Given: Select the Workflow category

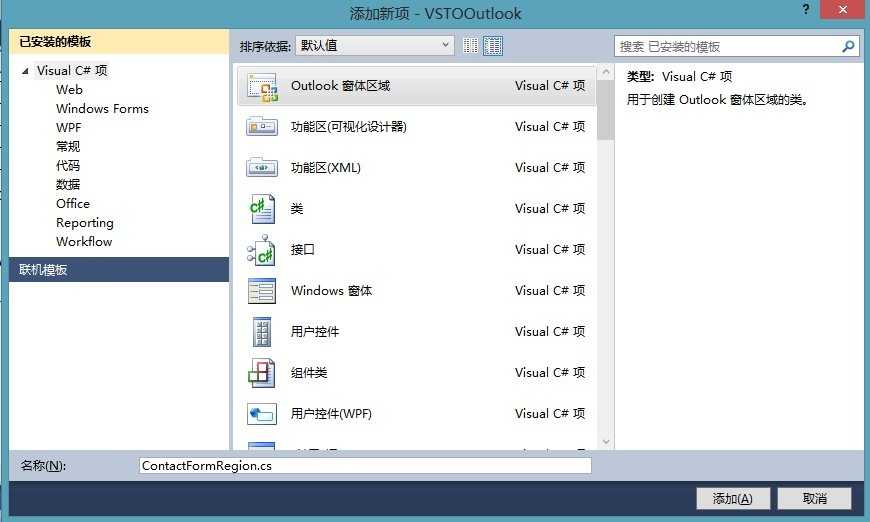Looking at the screenshot, I should pos(84,242).
